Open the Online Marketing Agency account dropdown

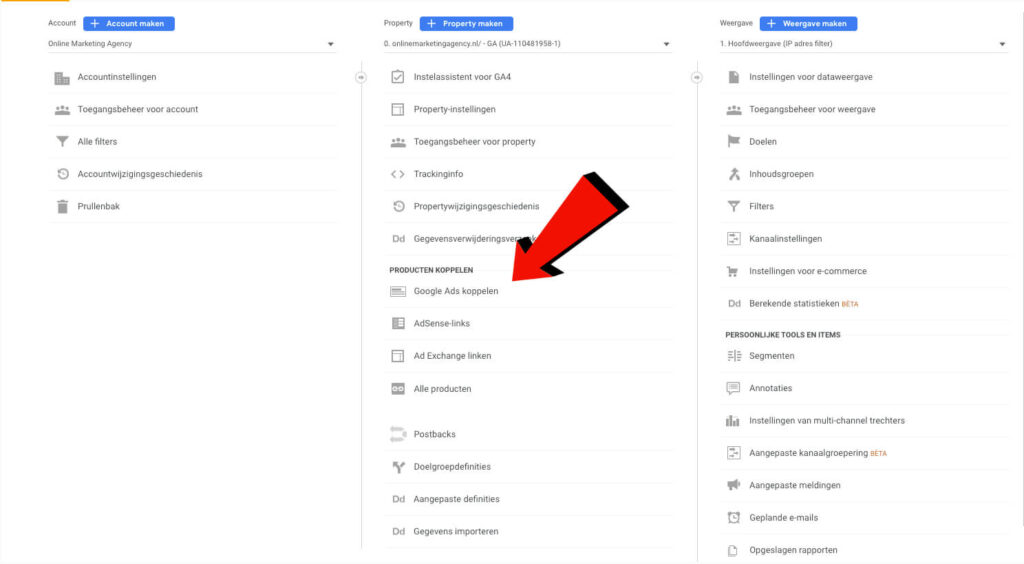191,44
